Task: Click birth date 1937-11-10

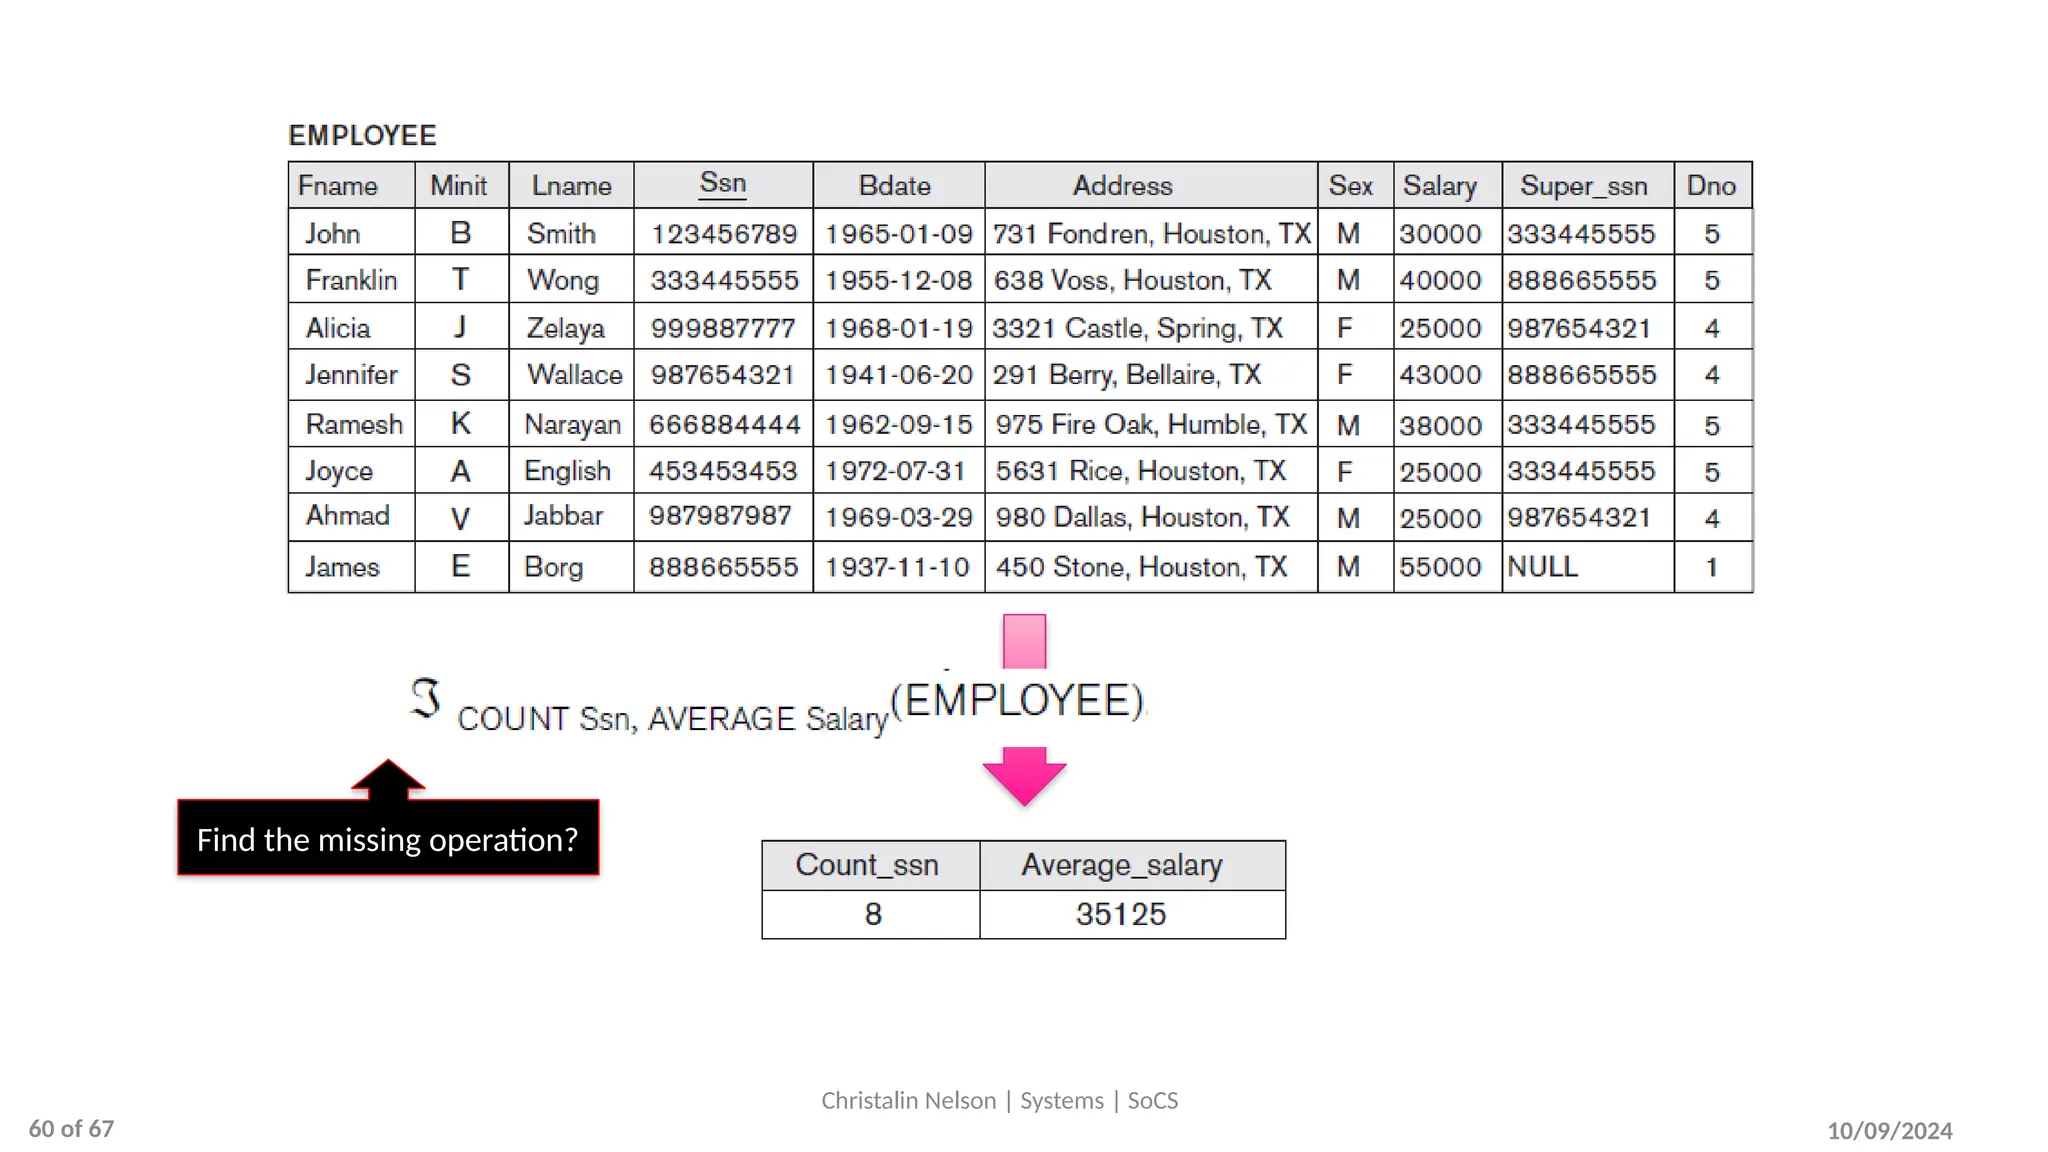Action: (x=897, y=567)
